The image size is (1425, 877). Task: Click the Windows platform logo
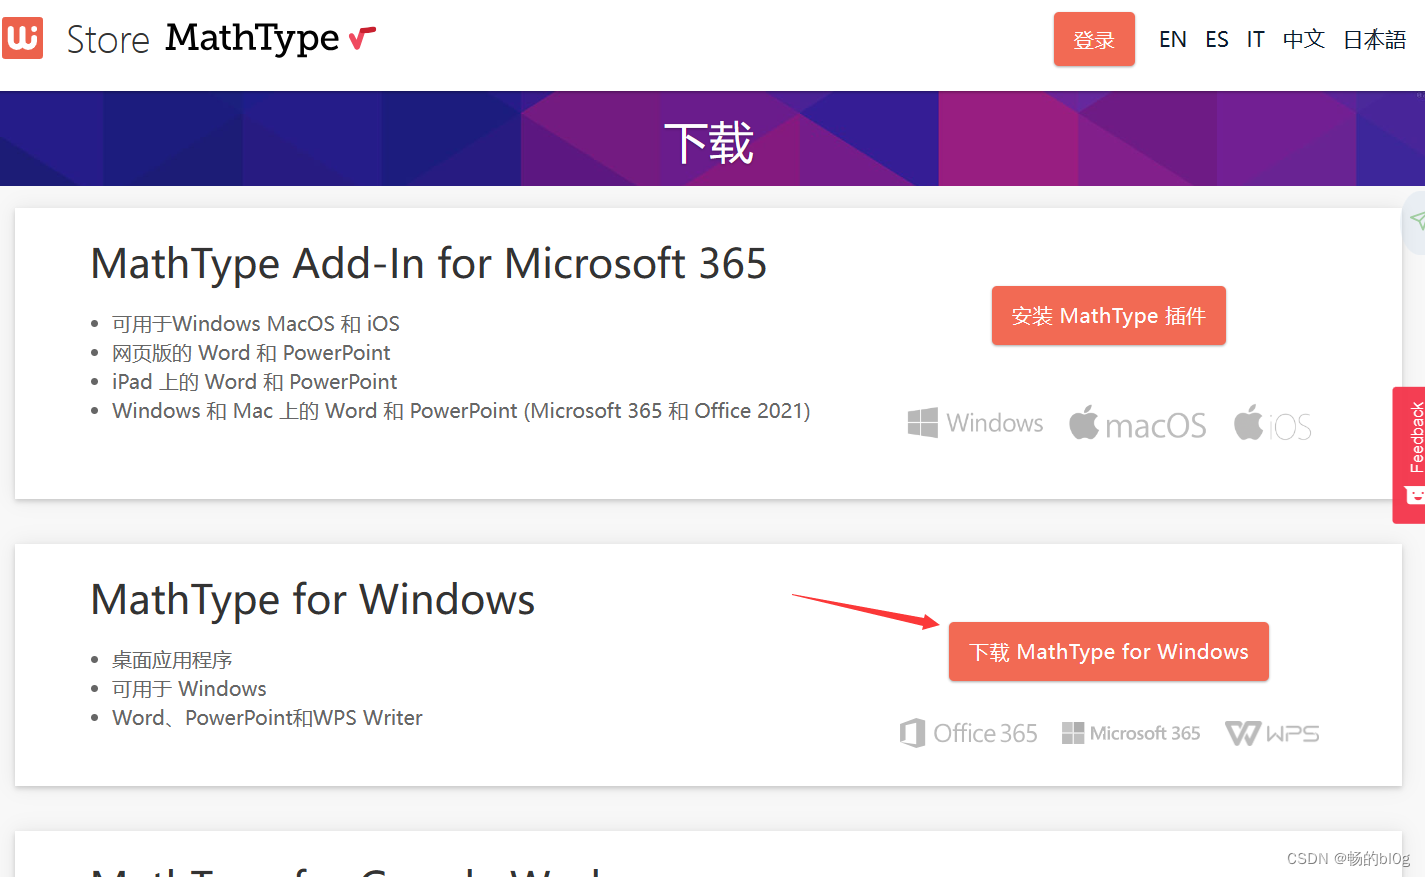pyautogui.click(x=975, y=423)
